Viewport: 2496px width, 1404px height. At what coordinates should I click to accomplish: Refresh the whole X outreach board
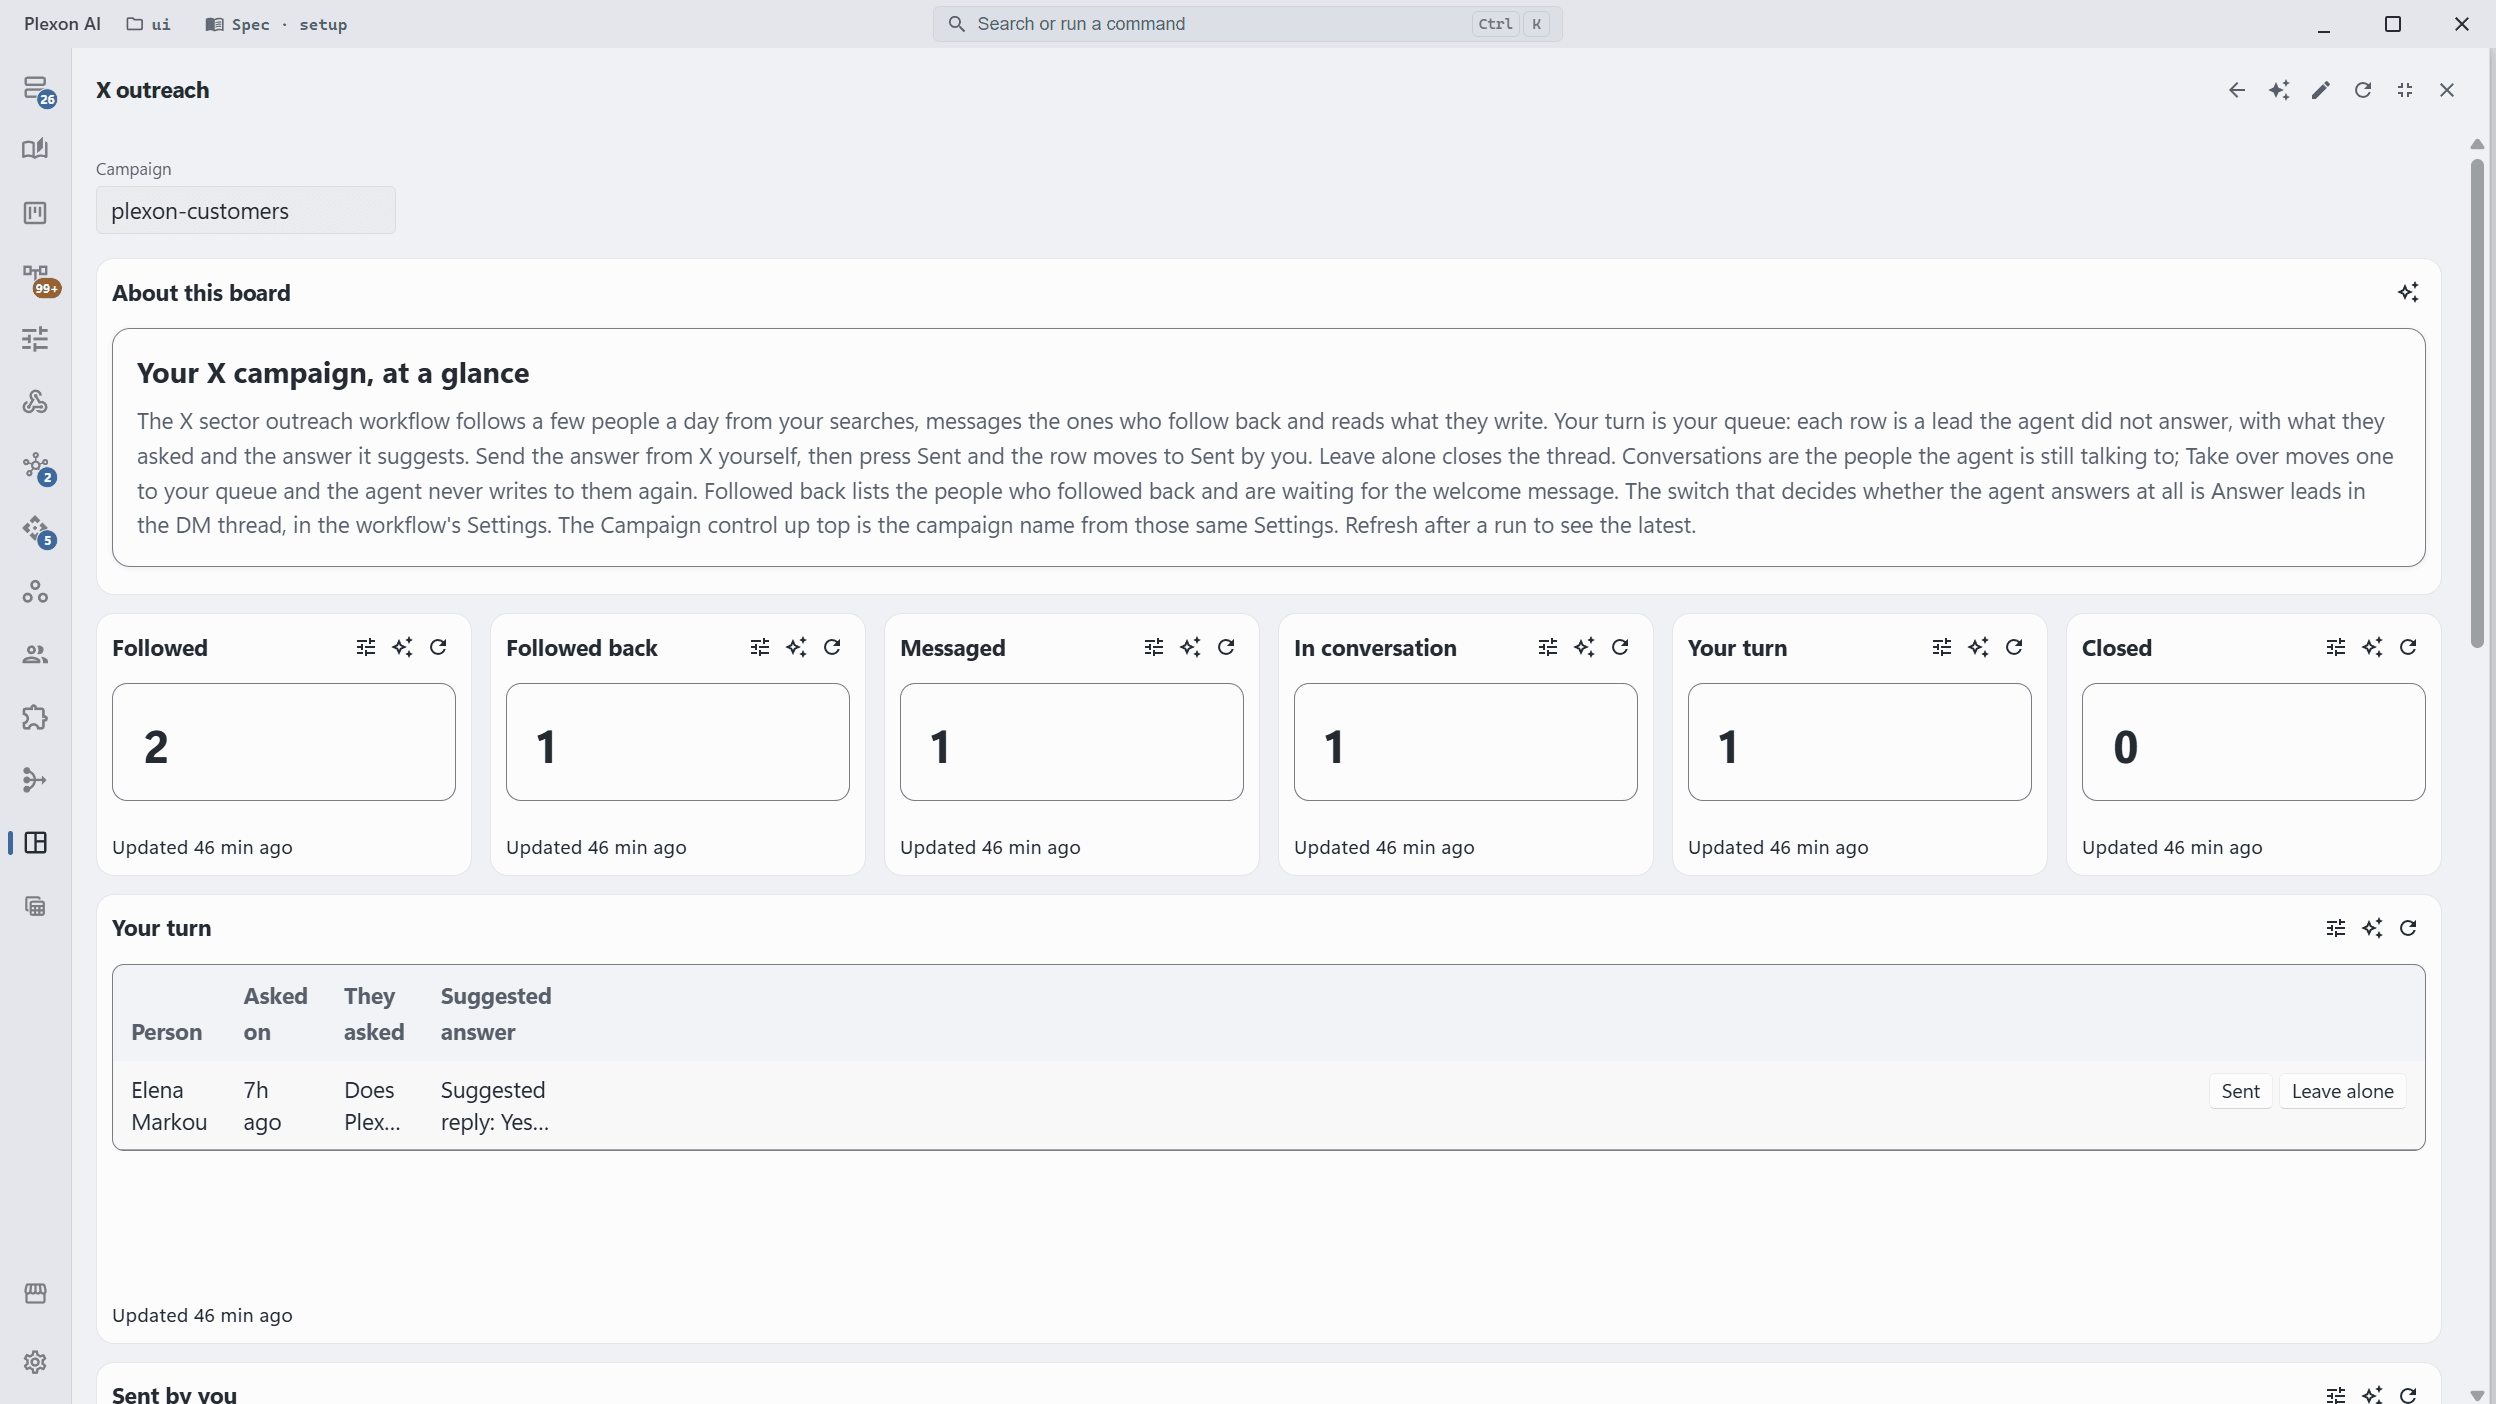click(2363, 90)
